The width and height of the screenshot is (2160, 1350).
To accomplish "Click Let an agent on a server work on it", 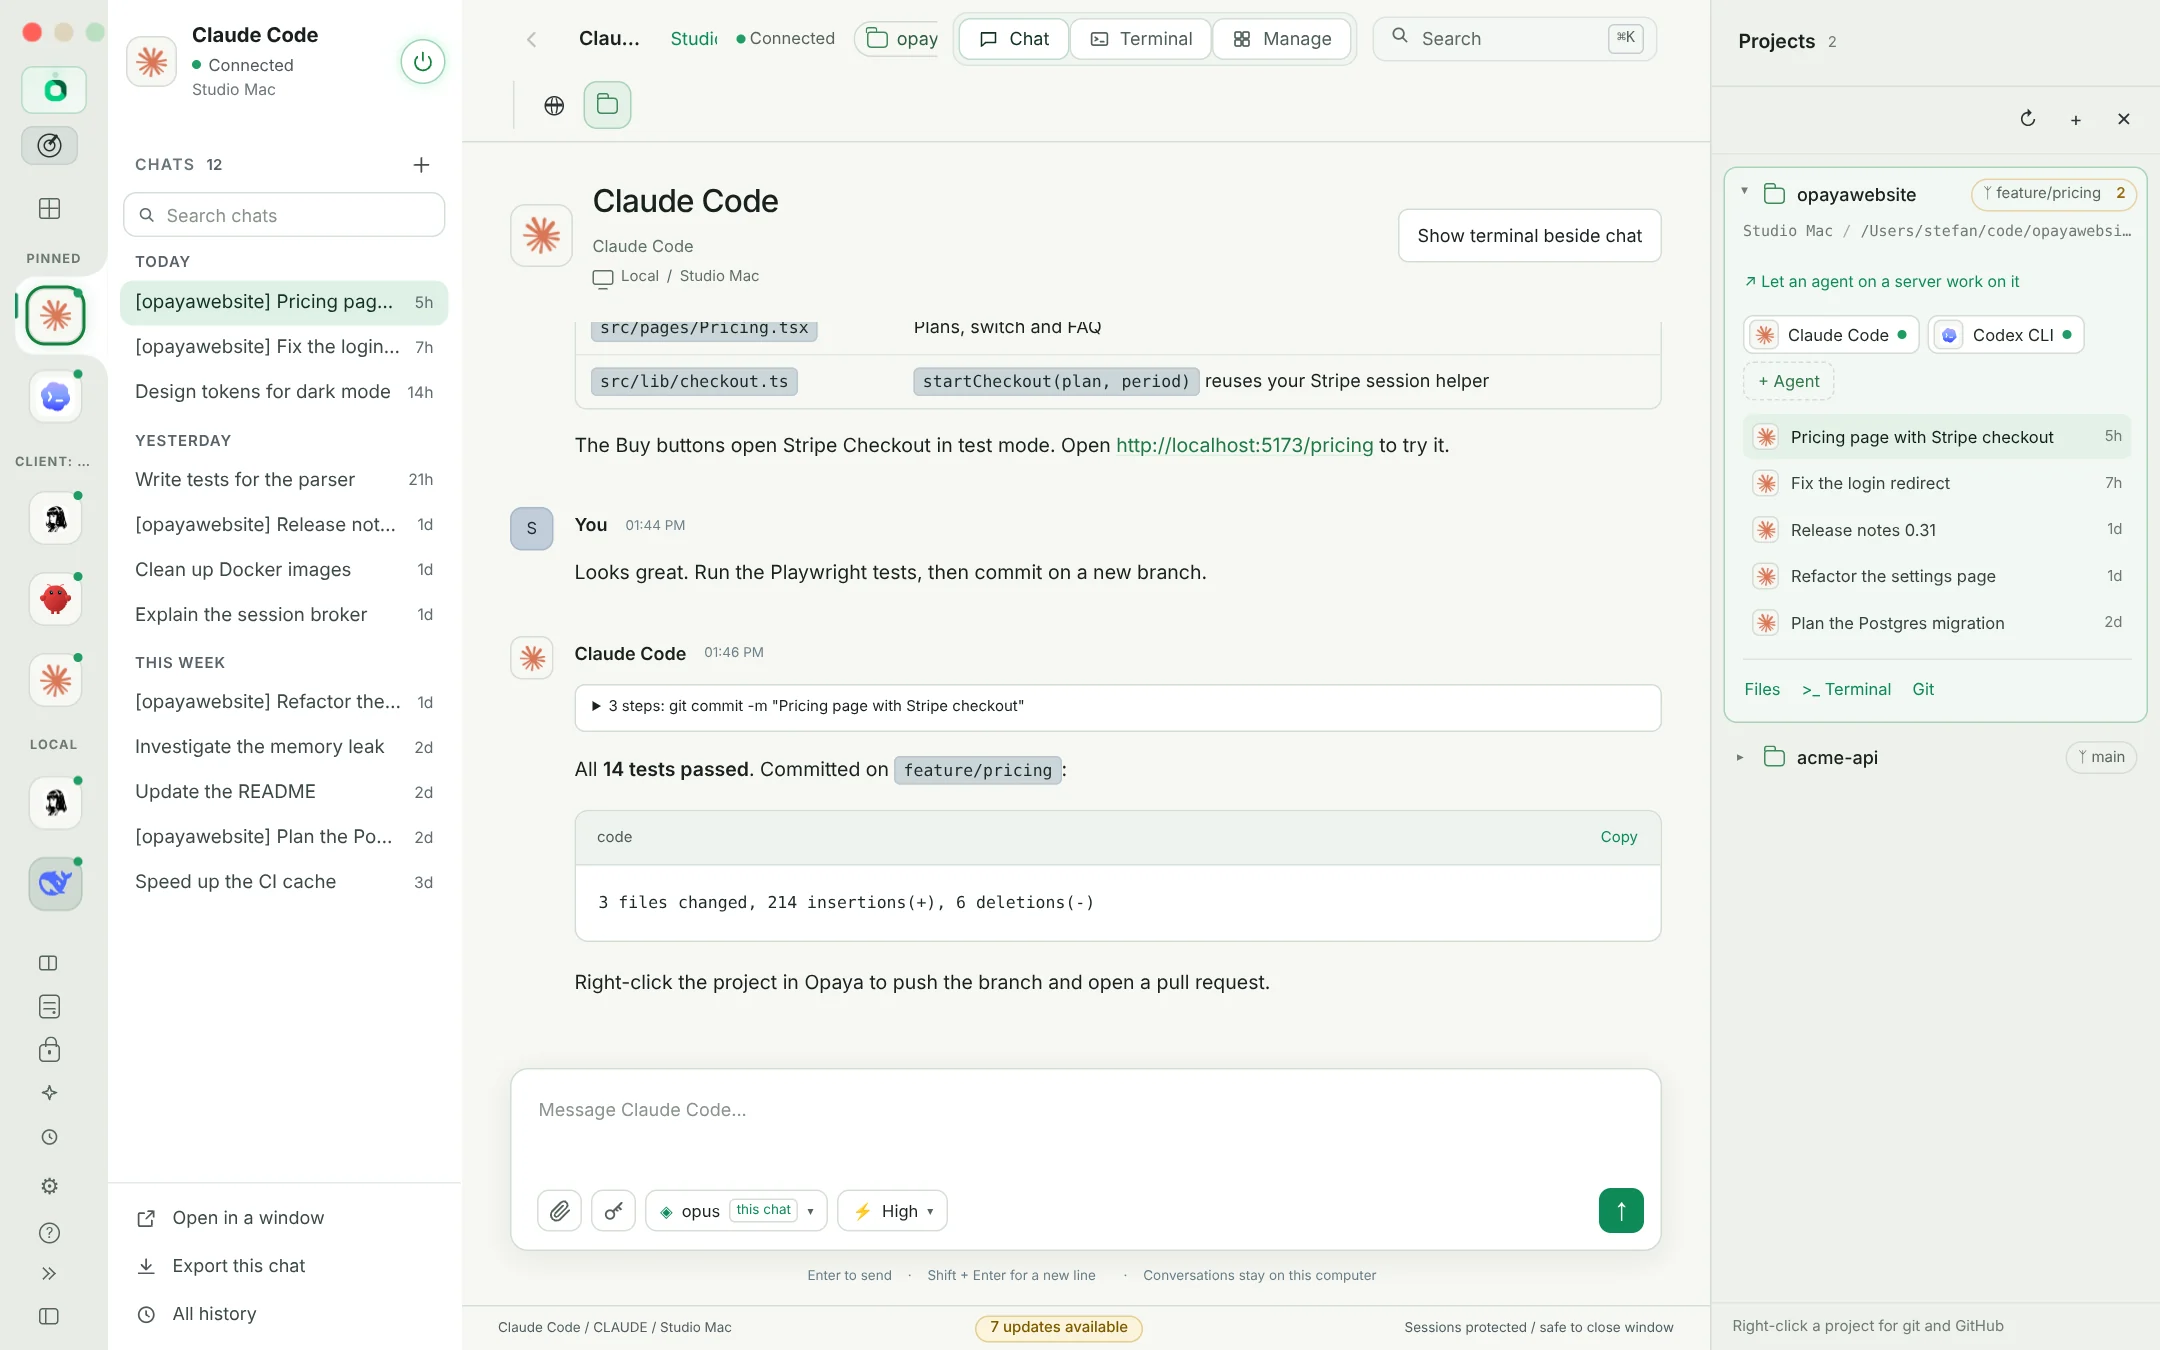I will point(1881,282).
